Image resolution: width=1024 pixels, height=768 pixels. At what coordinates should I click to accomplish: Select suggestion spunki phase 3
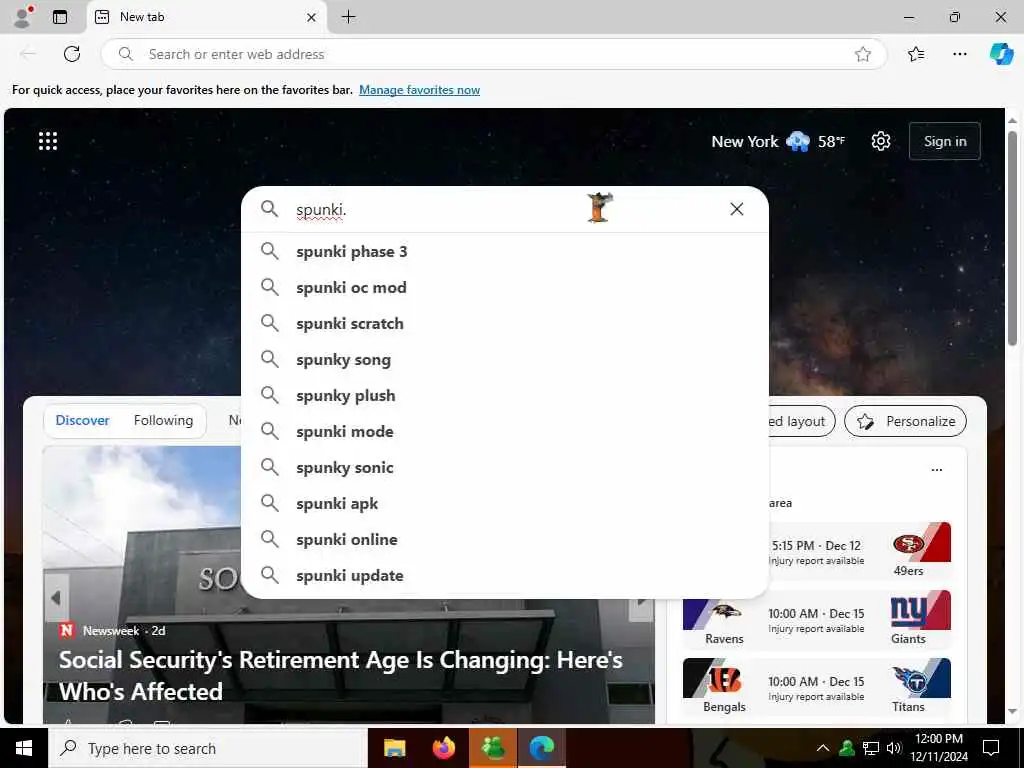(505, 251)
